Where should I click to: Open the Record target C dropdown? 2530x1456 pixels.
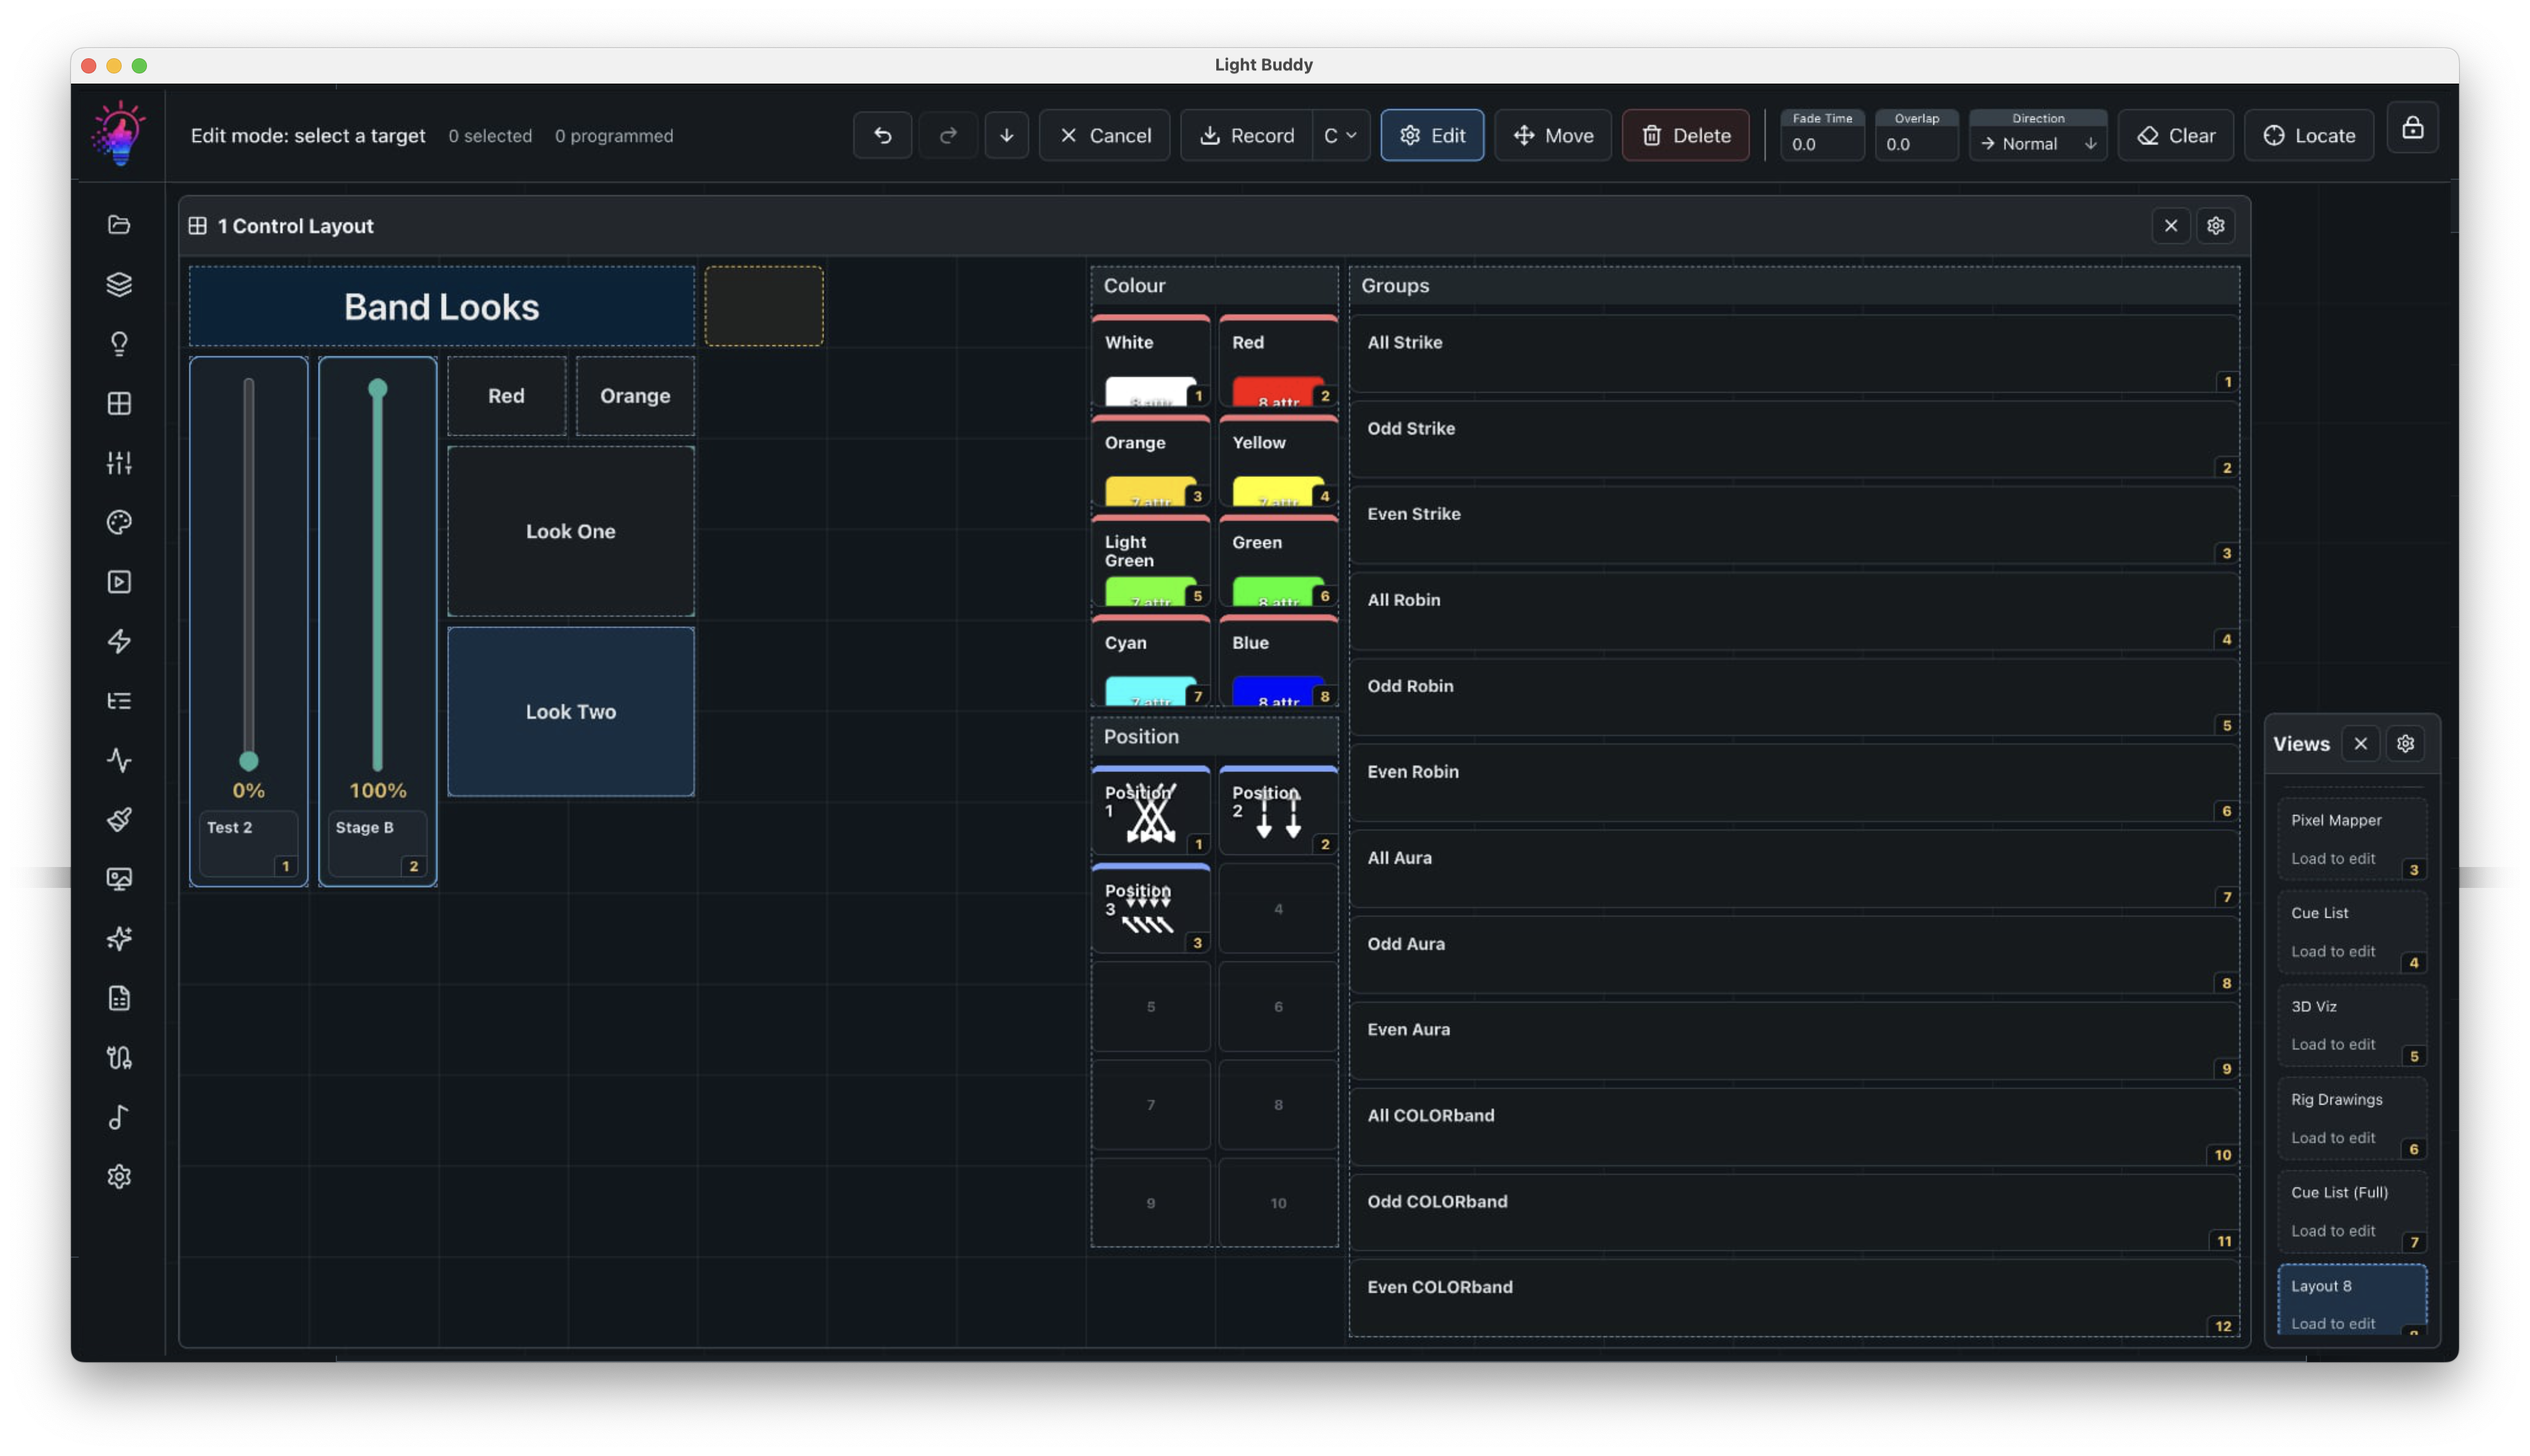point(1340,135)
